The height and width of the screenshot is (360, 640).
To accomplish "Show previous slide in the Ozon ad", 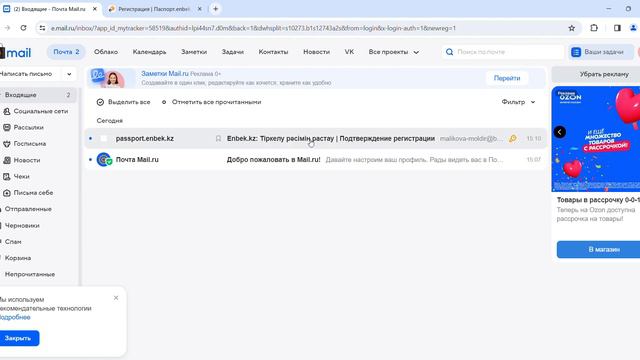I will 560,132.
